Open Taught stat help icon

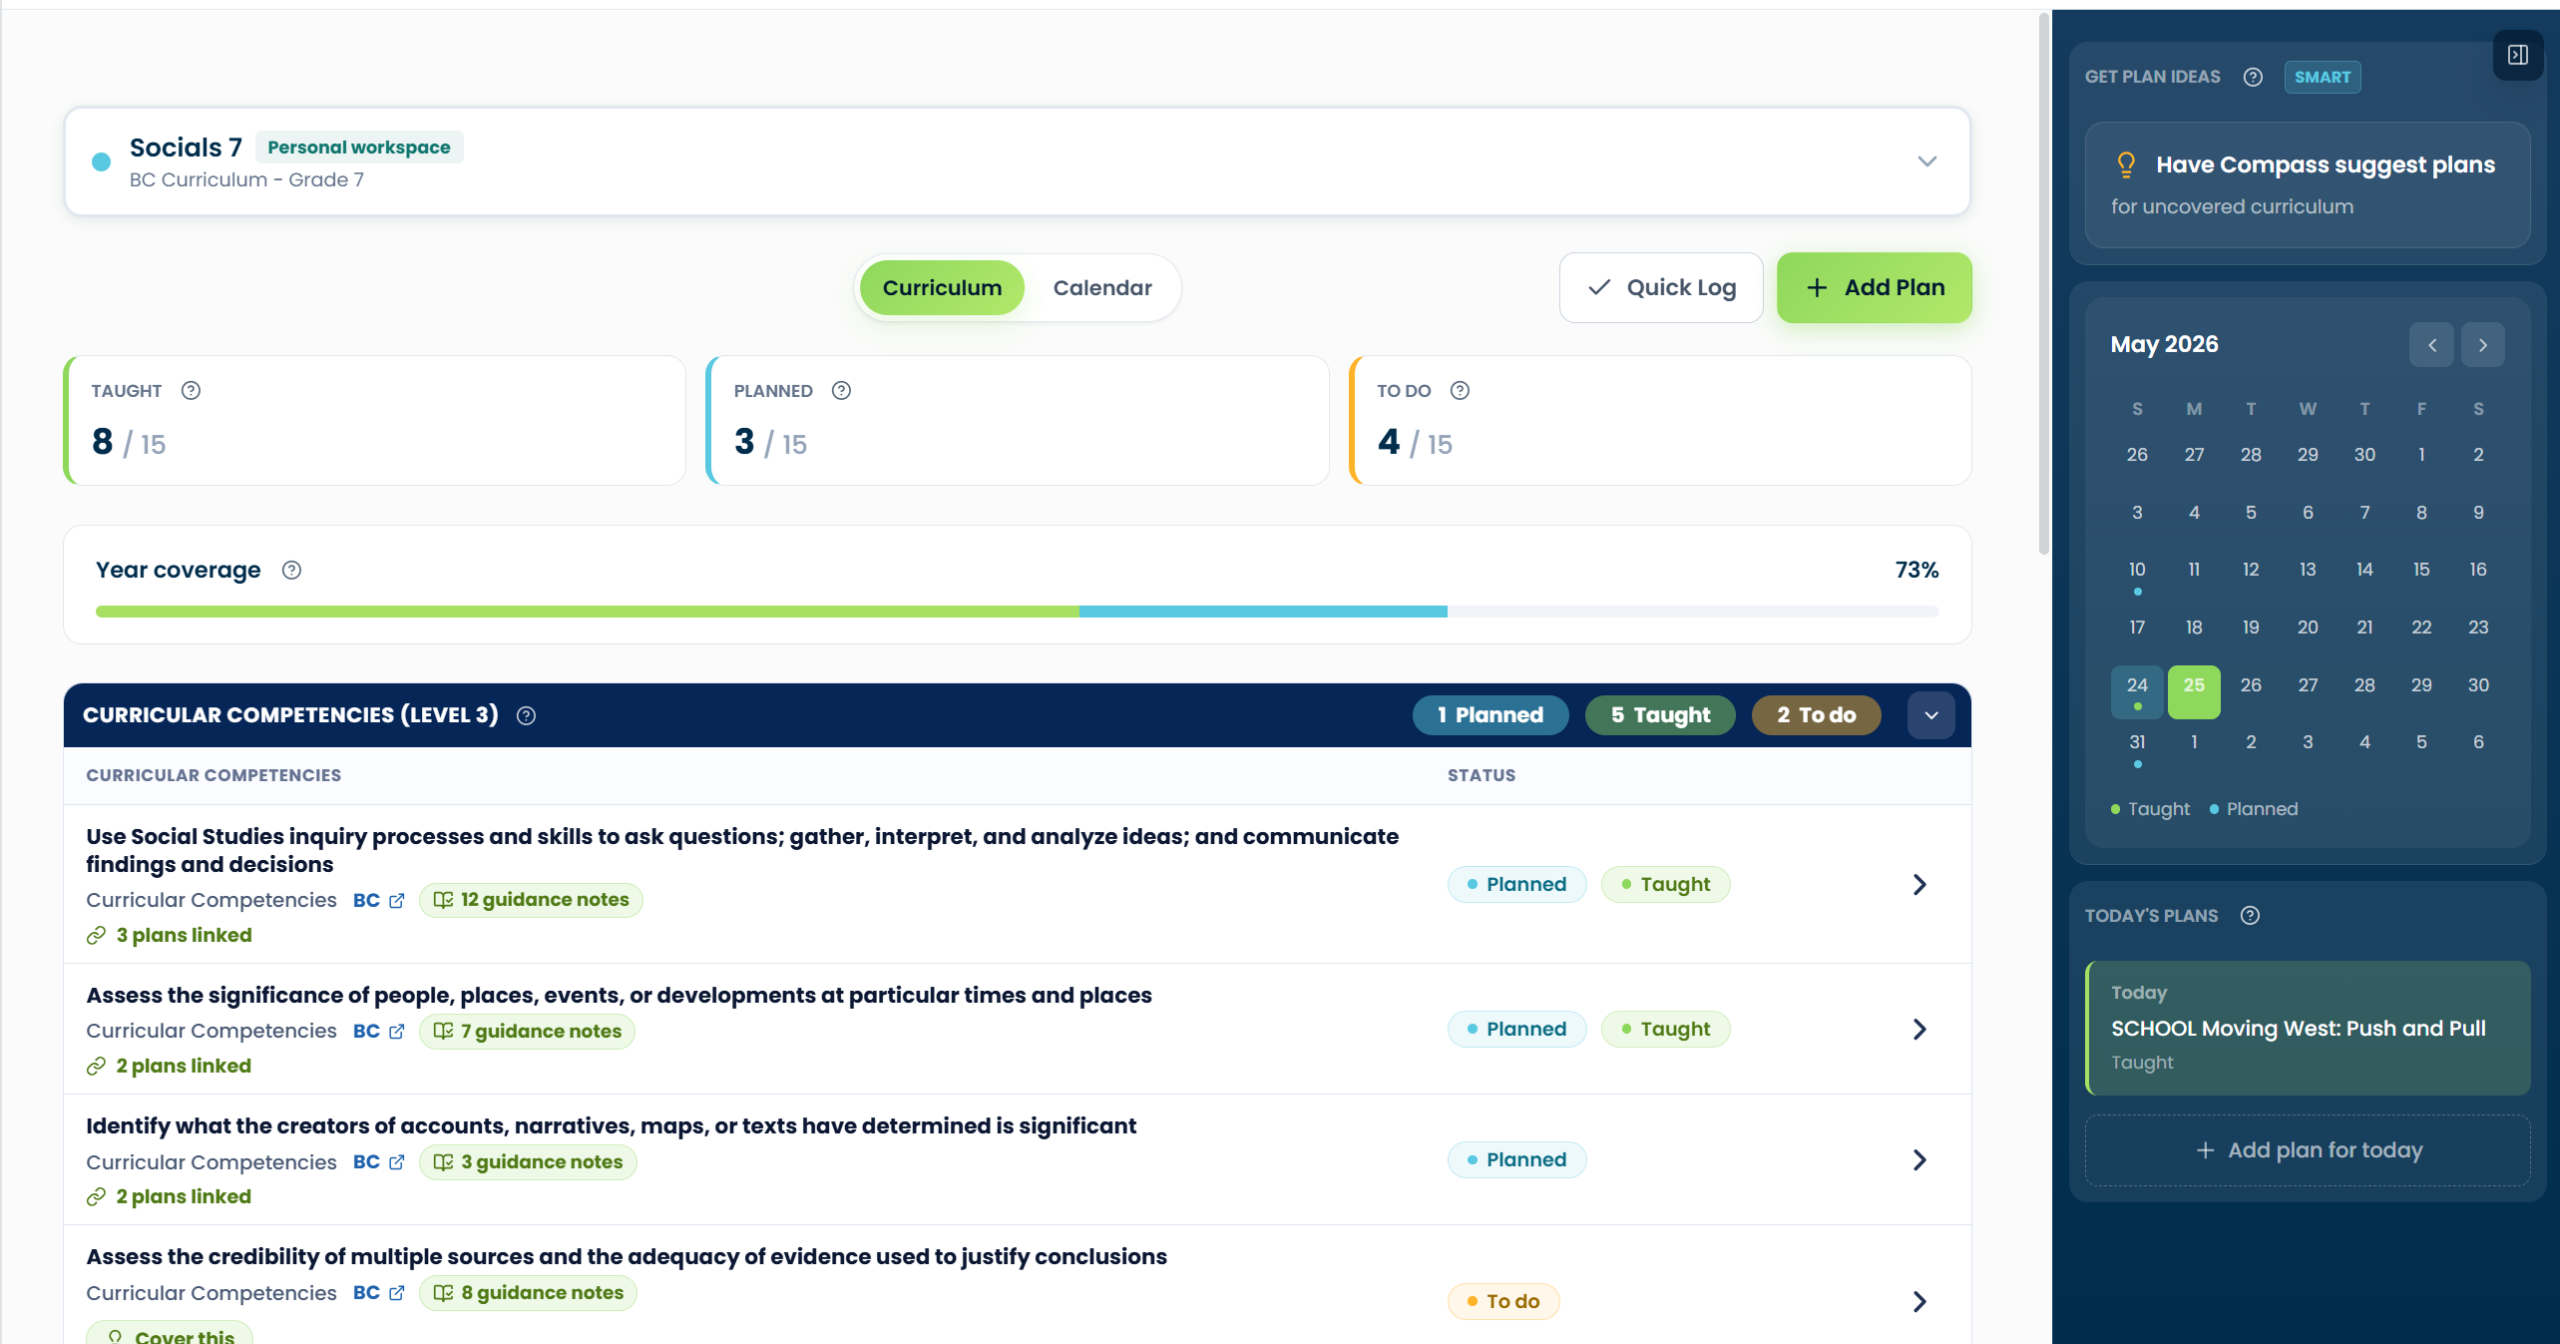(x=191, y=391)
